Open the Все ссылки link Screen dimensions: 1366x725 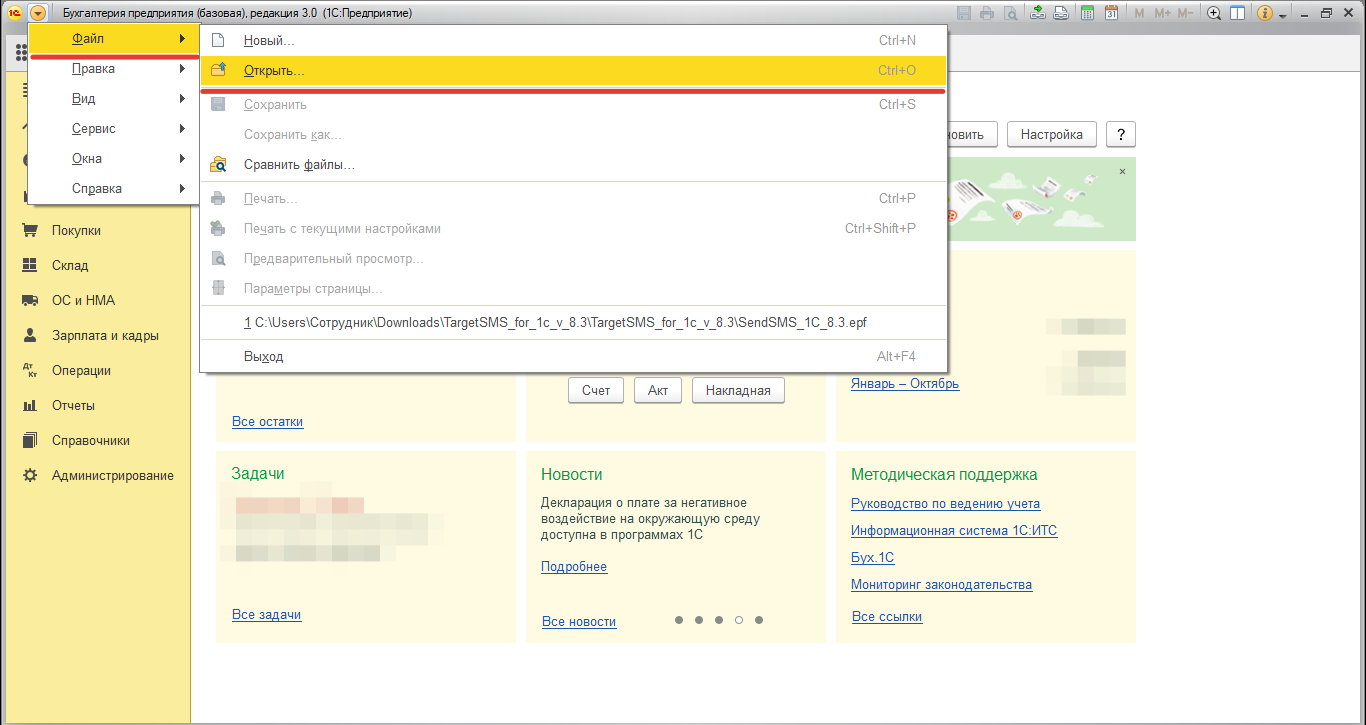(x=887, y=617)
